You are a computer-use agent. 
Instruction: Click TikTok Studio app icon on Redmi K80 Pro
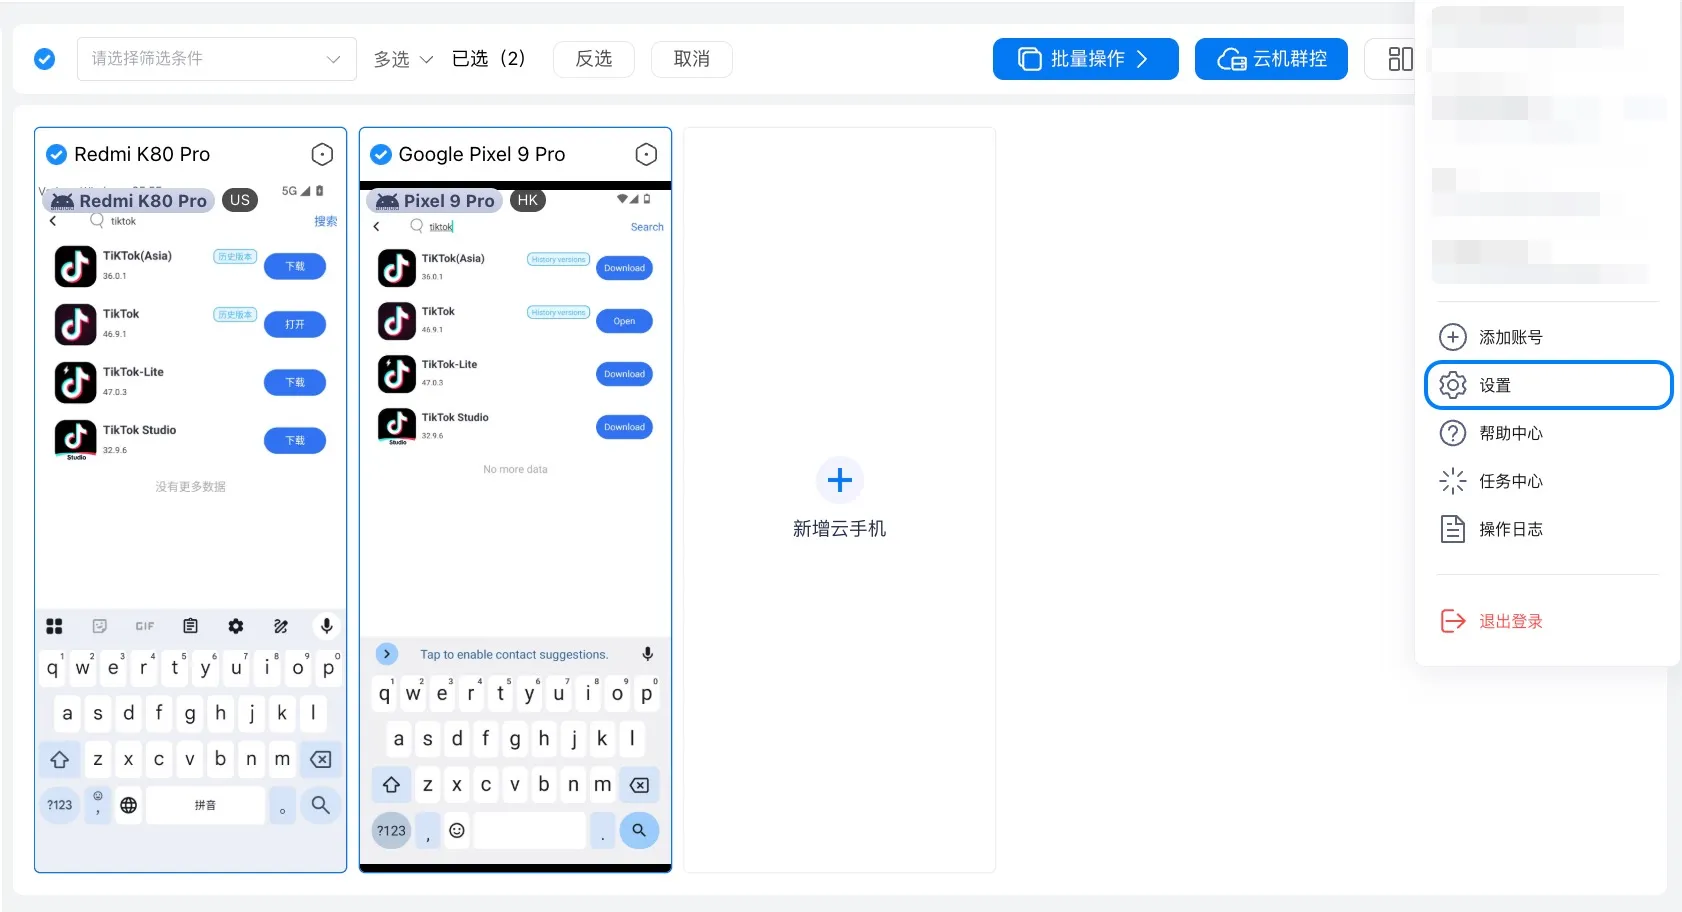(75, 440)
